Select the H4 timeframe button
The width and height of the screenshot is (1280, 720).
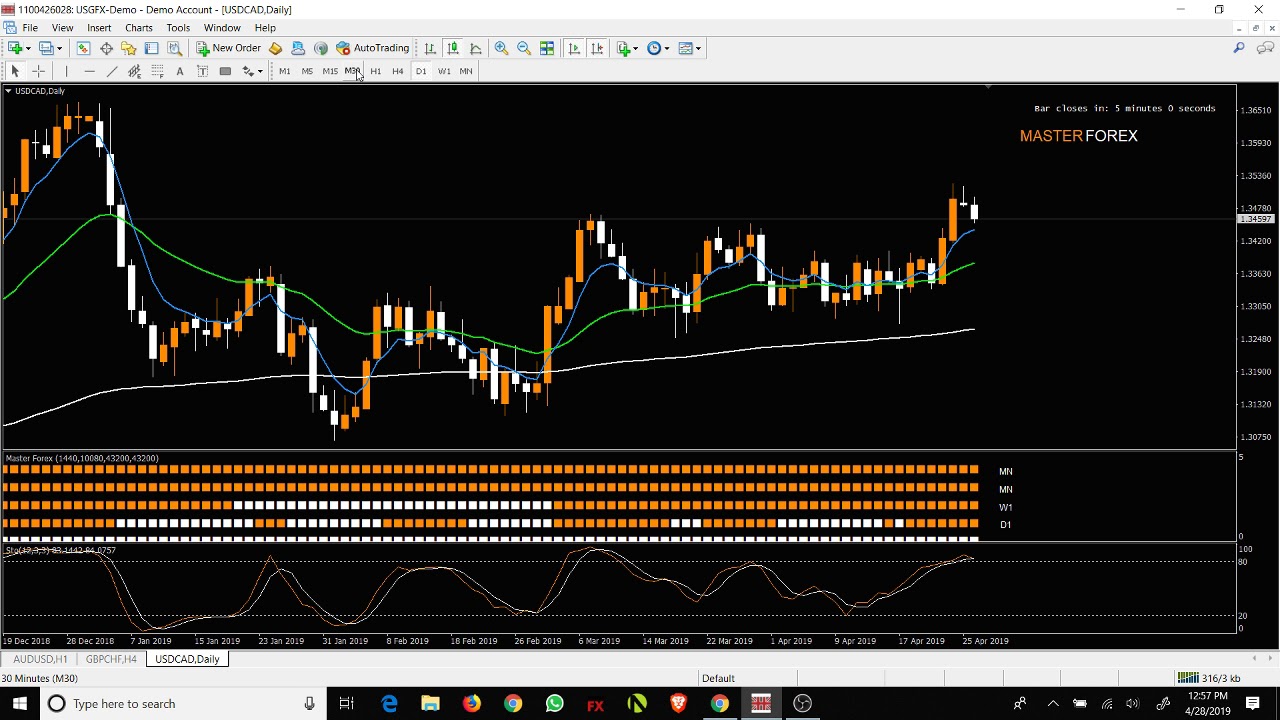(398, 71)
